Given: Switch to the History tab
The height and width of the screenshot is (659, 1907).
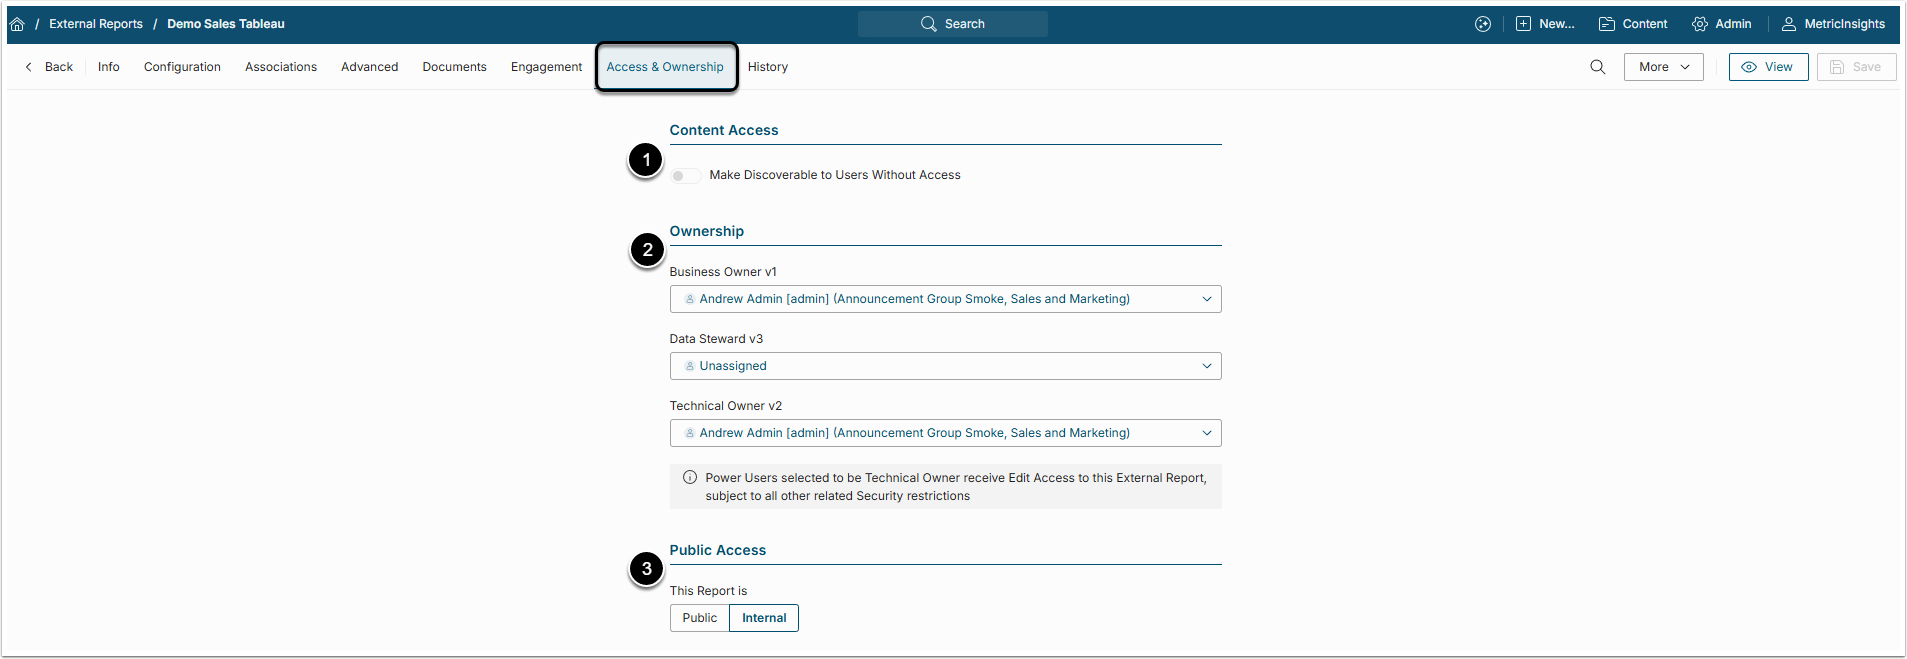Looking at the screenshot, I should point(768,67).
